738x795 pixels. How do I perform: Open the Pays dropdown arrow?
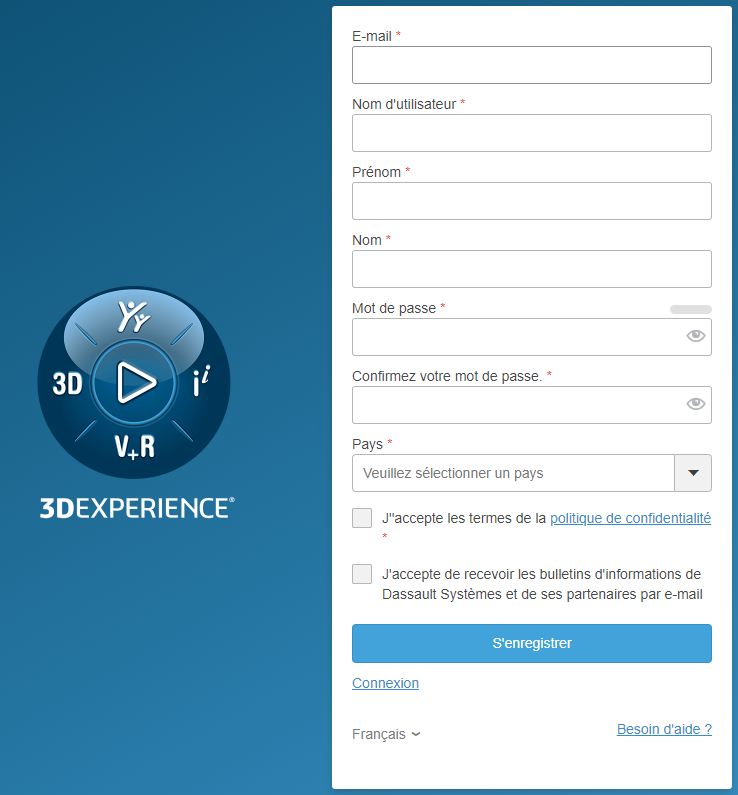pos(693,473)
